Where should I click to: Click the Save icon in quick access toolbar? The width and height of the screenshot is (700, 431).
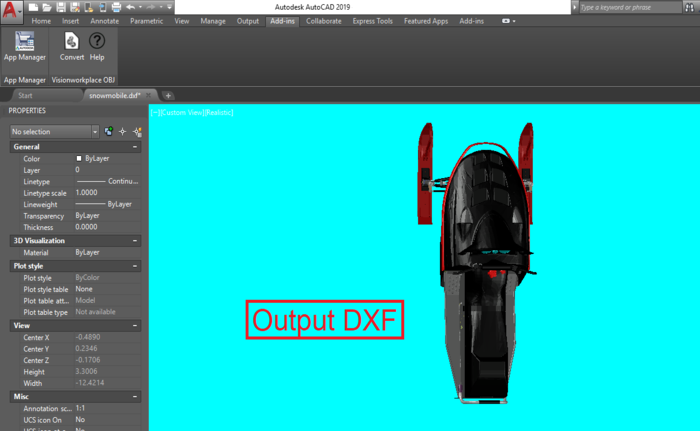[x=61, y=7]
